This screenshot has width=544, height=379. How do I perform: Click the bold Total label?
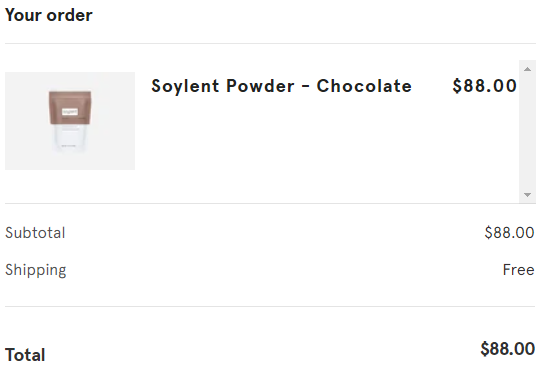[x=25, y=355]
